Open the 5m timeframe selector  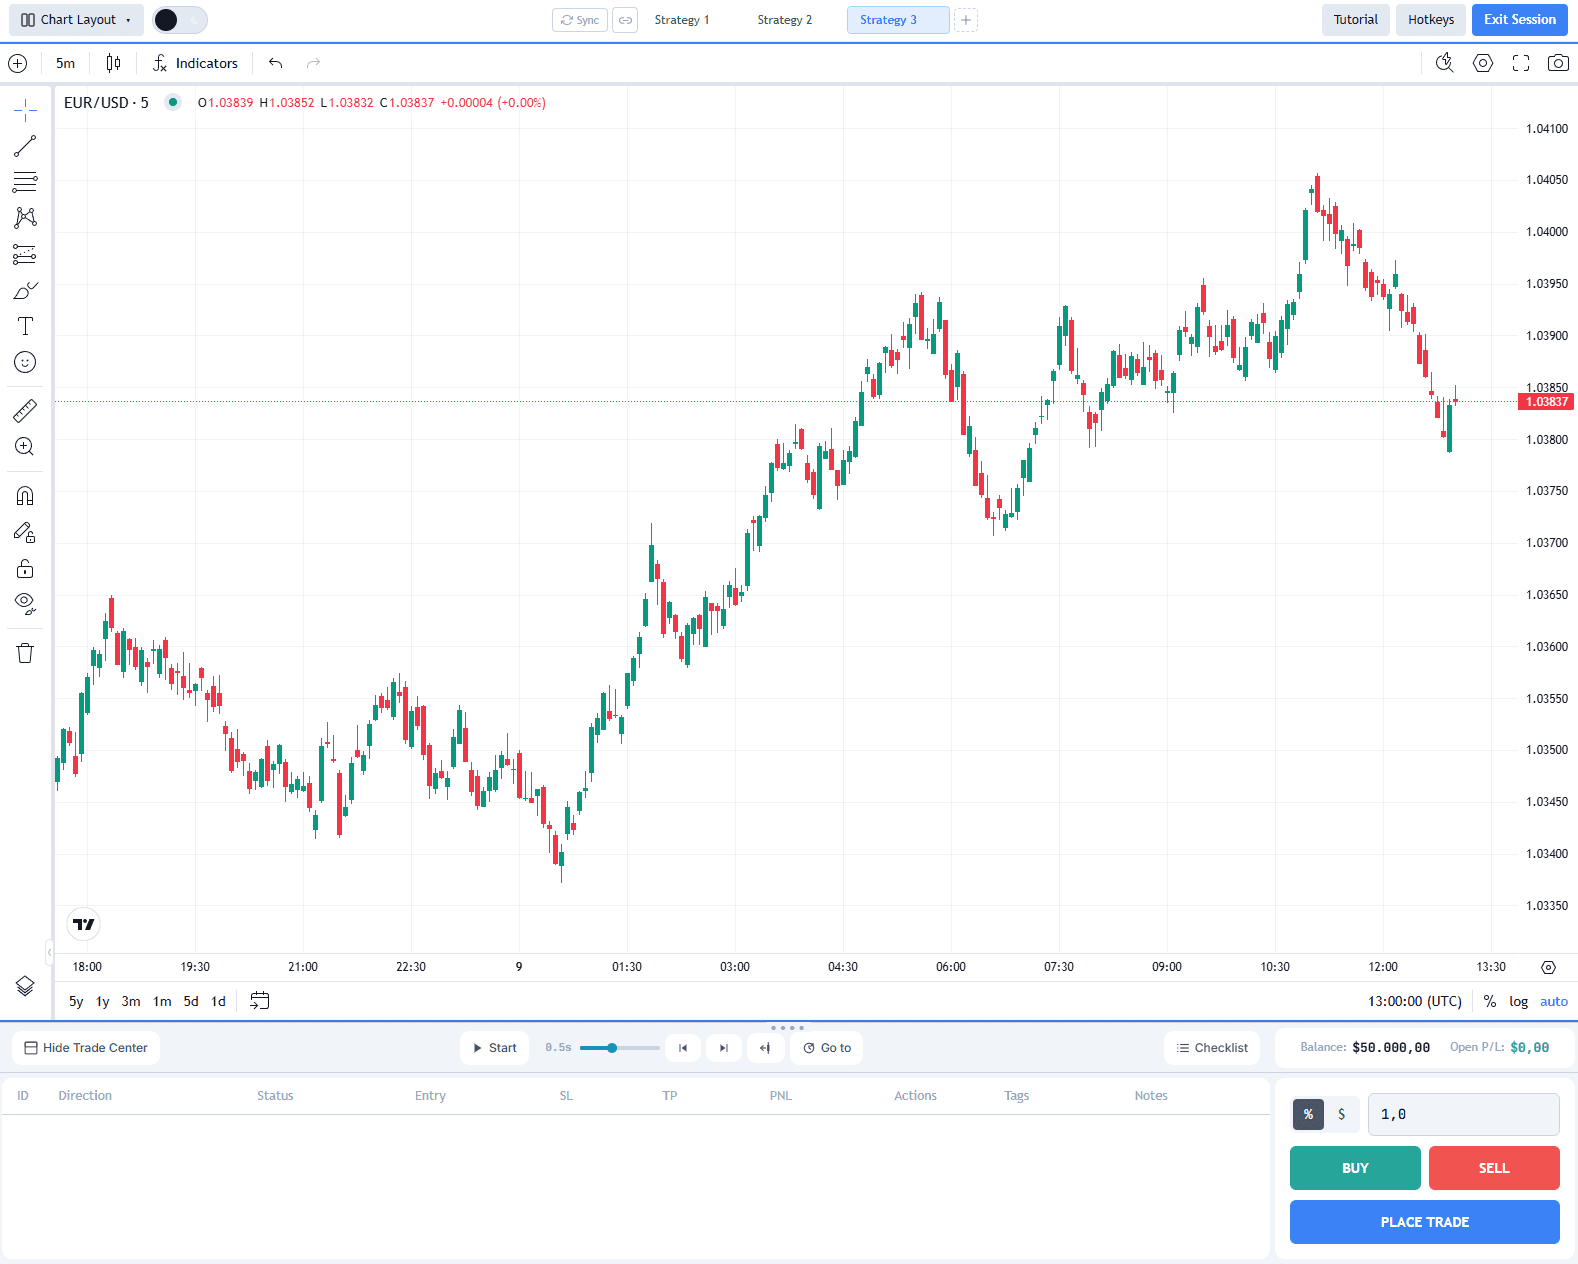click(65, 63)
